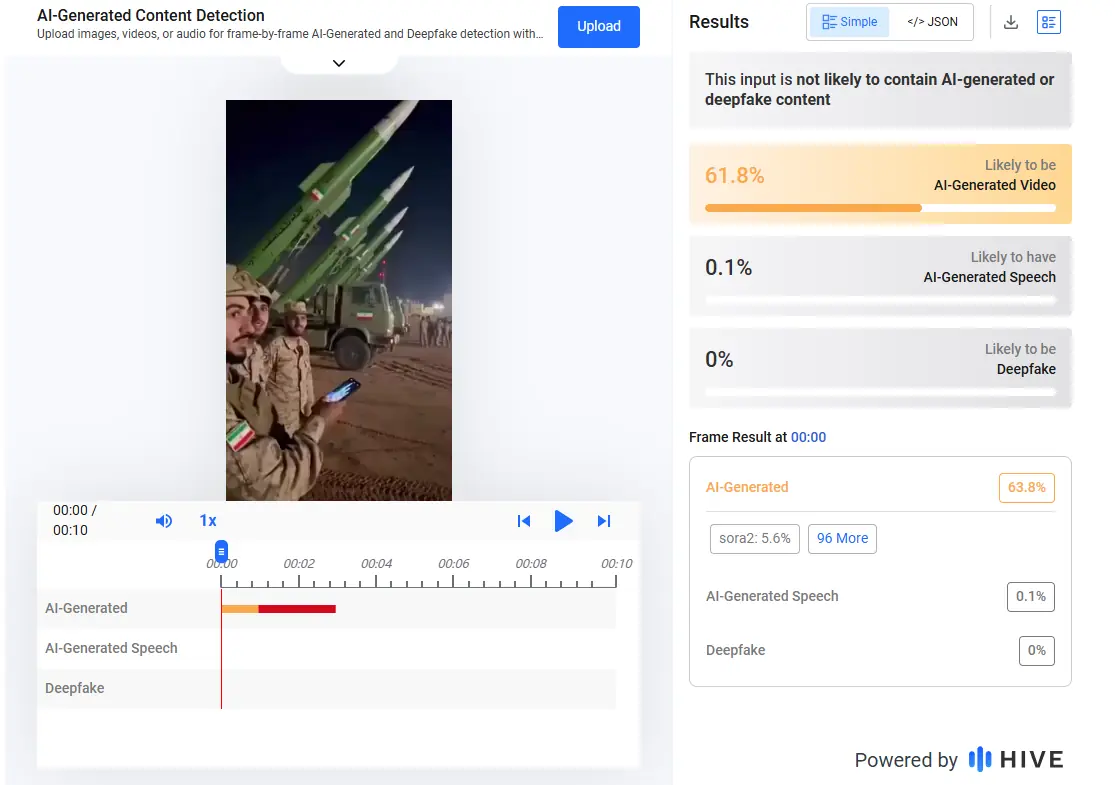Mute the video volume speaker icon
The image size is (1115, 785).
pos(164,521)
